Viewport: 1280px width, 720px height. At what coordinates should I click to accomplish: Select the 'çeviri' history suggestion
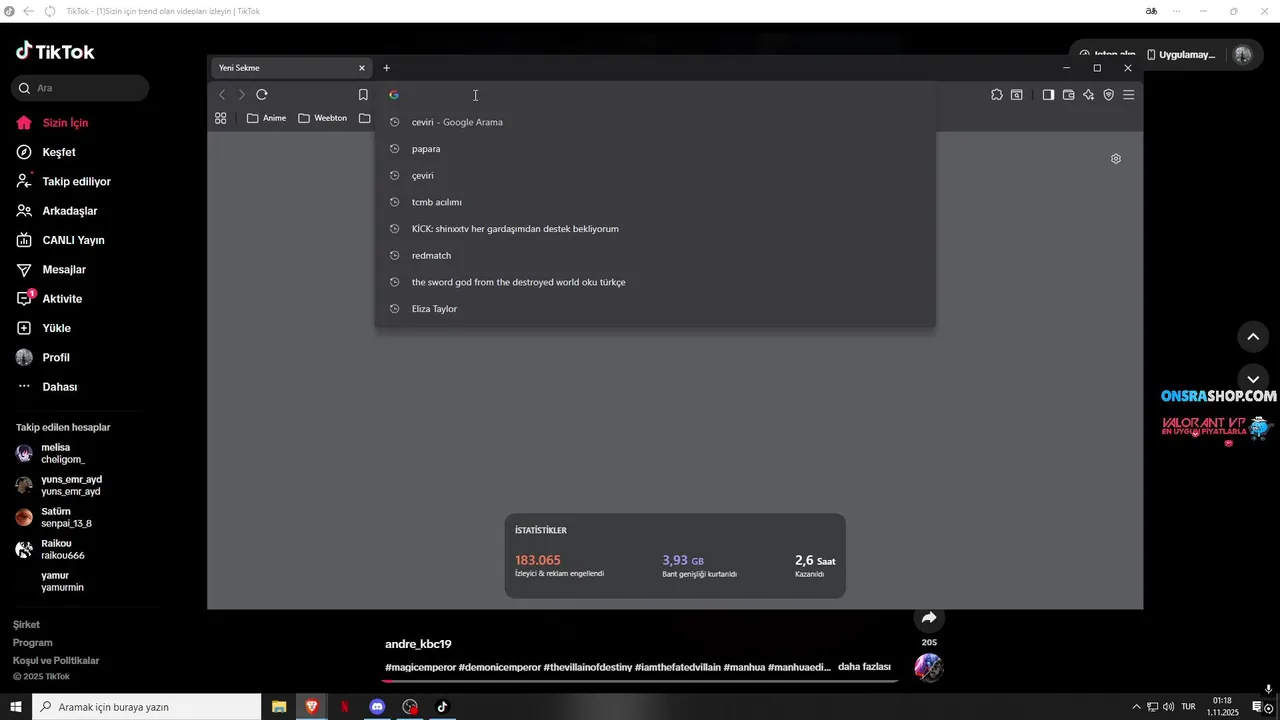click(655, 175)
